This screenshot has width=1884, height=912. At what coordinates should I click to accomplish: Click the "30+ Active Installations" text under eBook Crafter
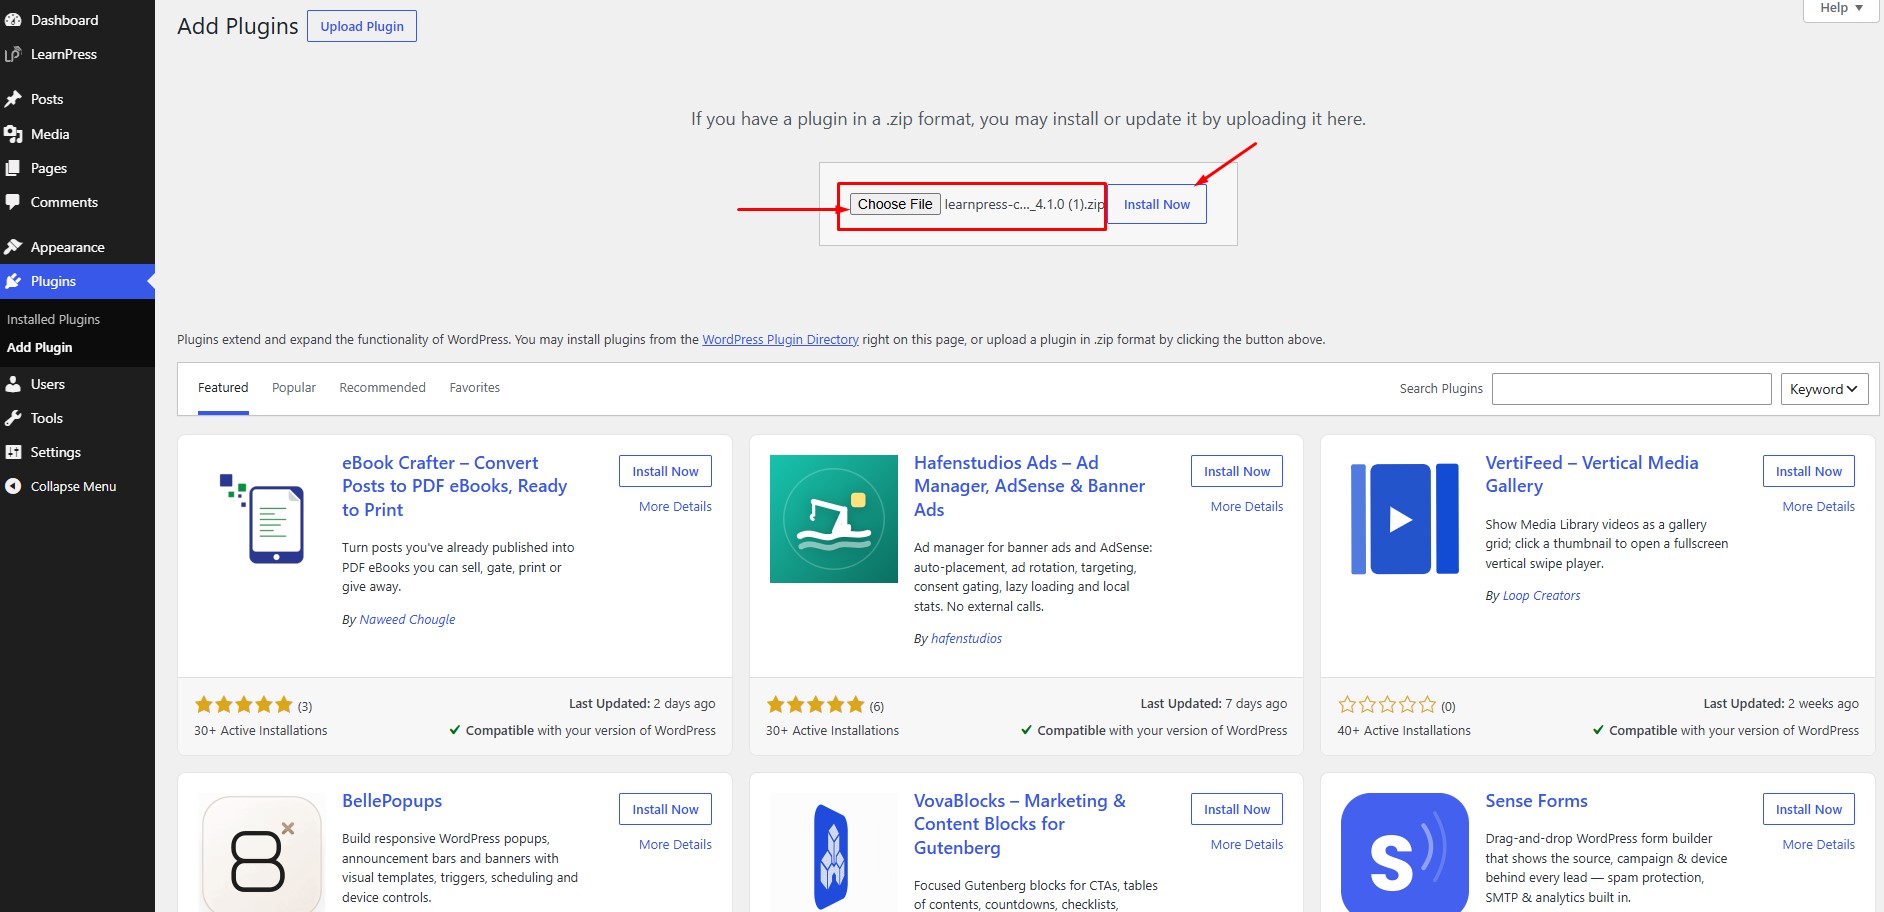point(261,731)
